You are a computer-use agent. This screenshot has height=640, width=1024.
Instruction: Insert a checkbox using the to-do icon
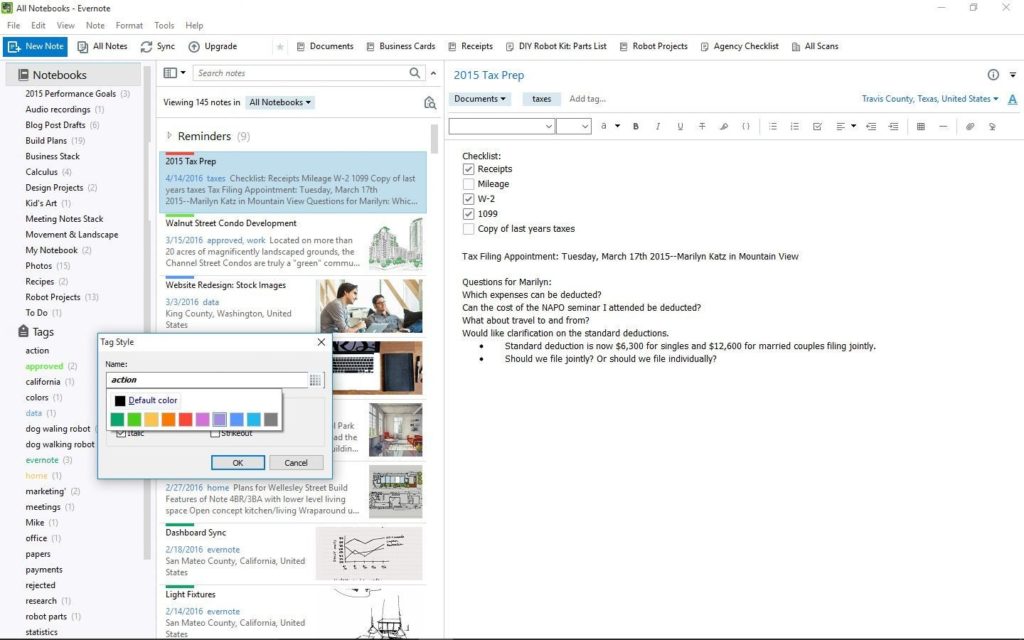tap(817, 126)
